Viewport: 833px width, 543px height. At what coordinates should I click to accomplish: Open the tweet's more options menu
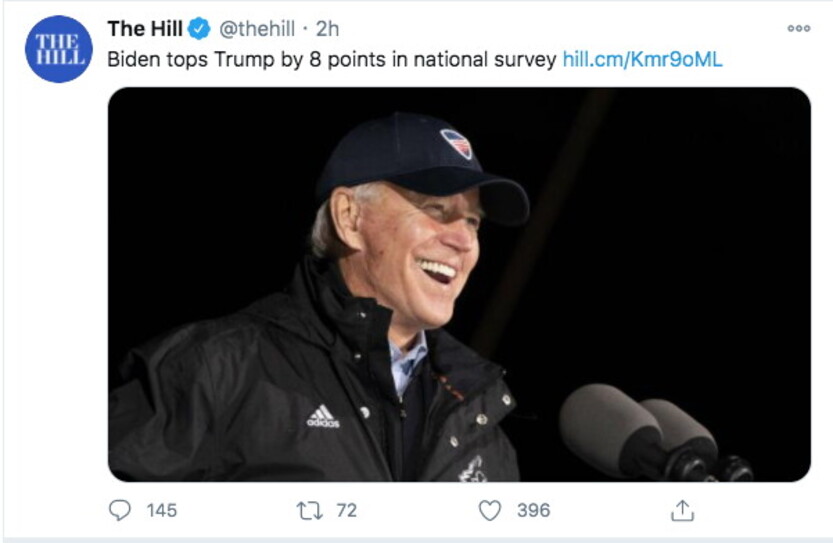pyautogui.click(x=798, y=29)
